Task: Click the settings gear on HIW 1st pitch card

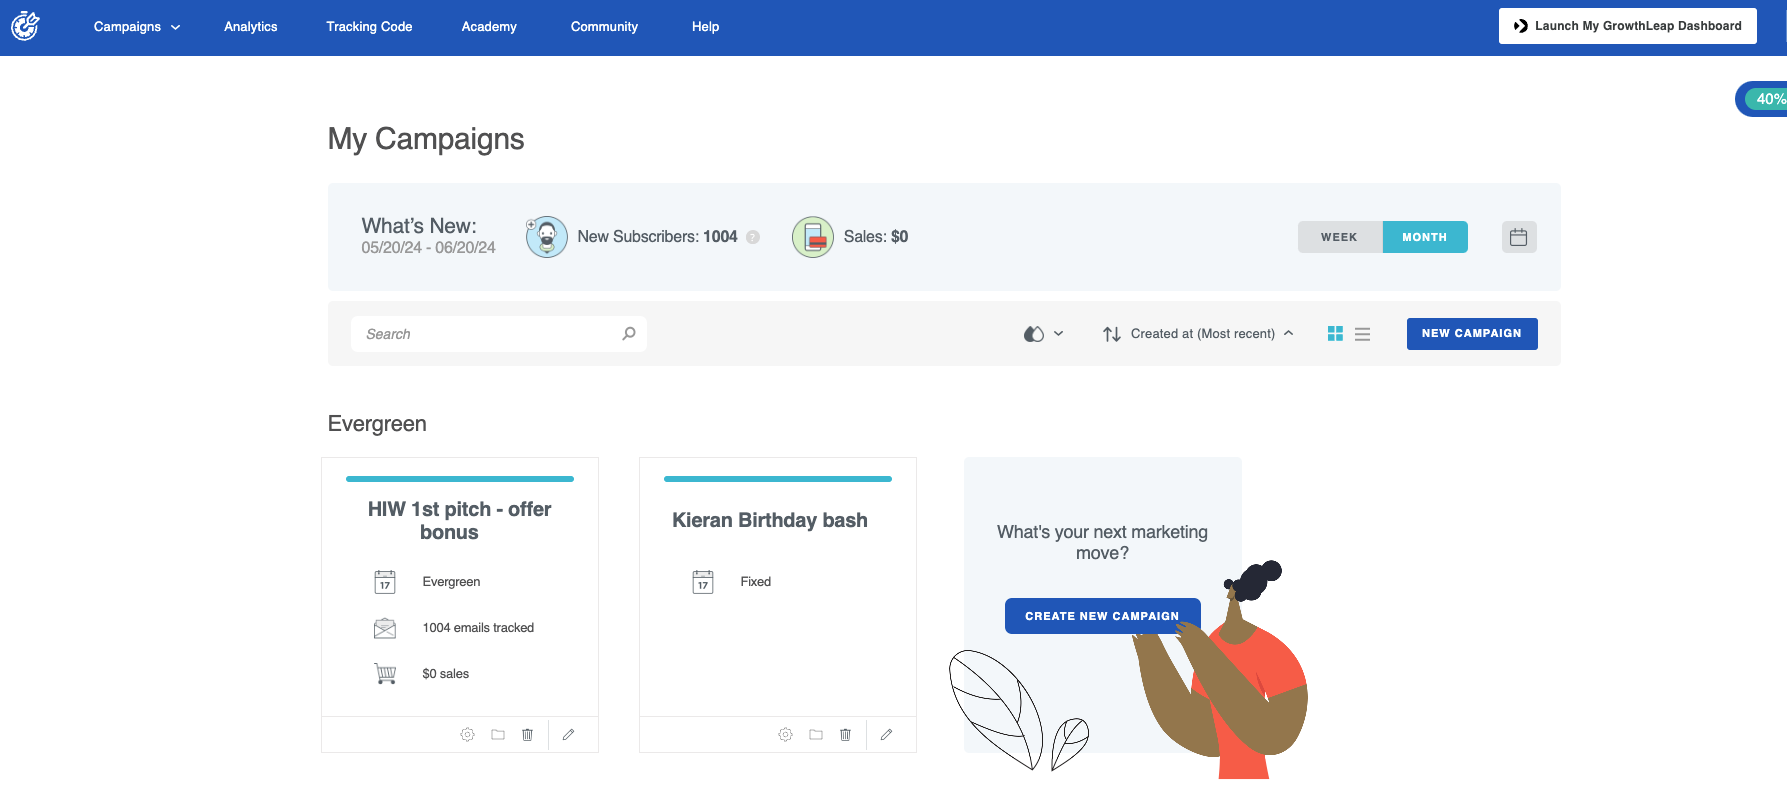Action: pyautogui.click(x=467, y=735)
